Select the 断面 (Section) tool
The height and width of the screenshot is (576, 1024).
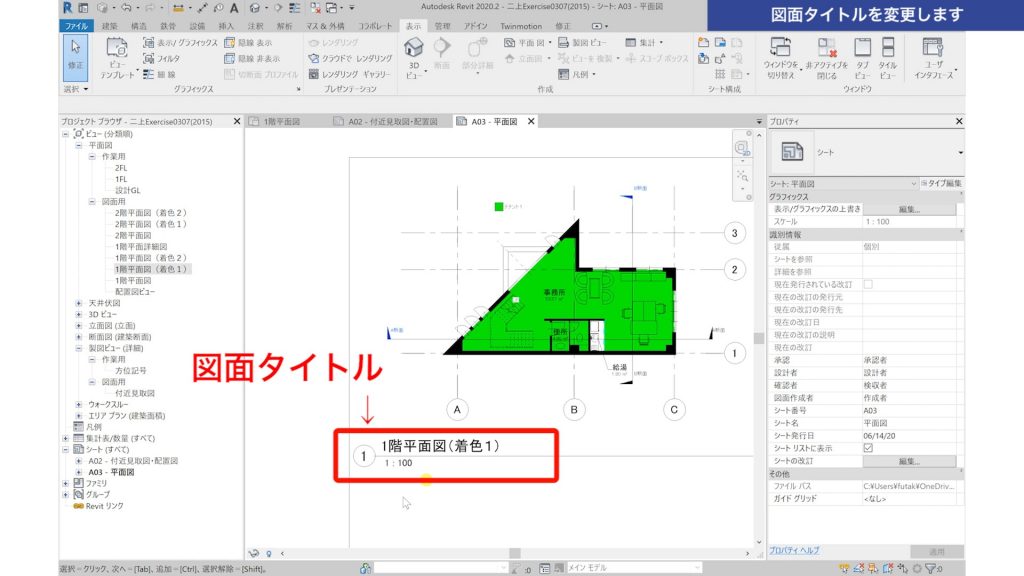pos(441,50)
